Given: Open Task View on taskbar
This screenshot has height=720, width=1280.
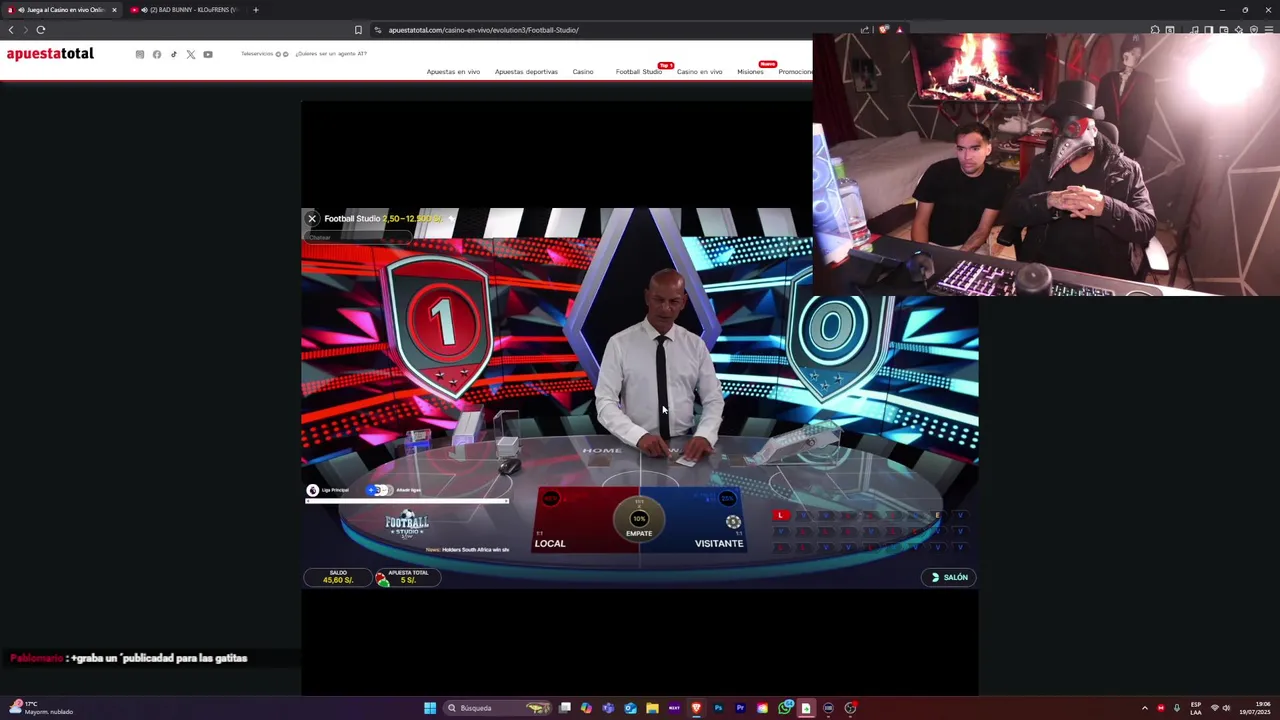Looking at the screenshot, I should (565, 708).
